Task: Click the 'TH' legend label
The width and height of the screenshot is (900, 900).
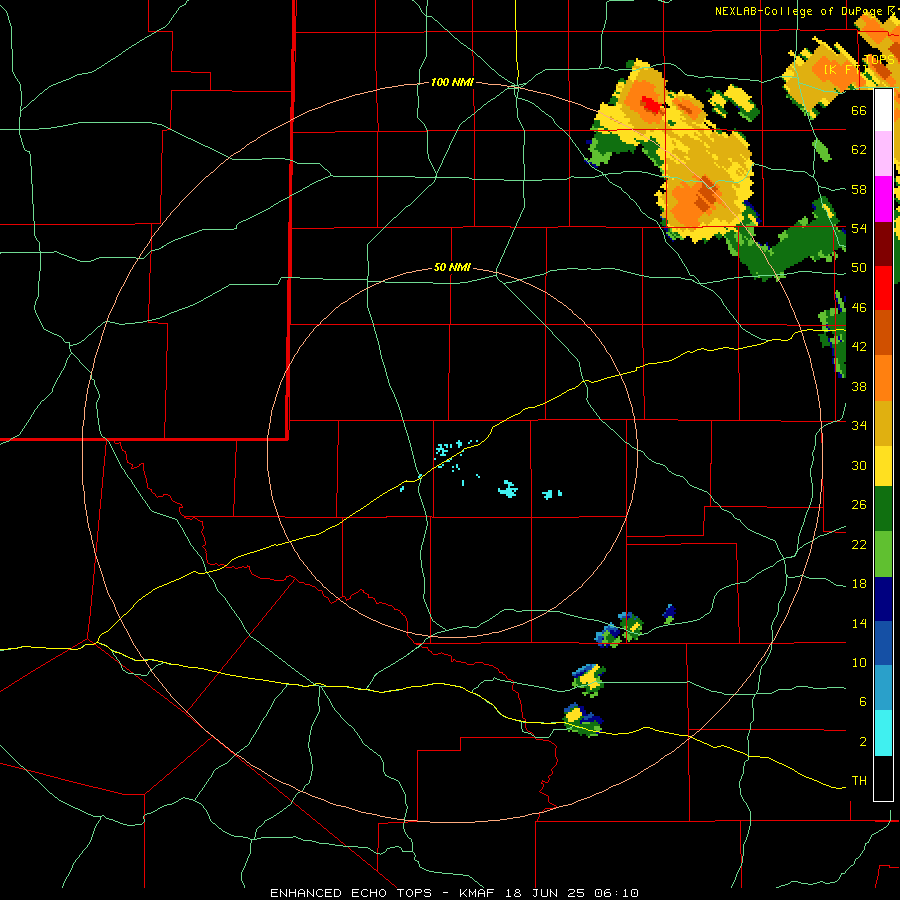Action: pos(859,780)
